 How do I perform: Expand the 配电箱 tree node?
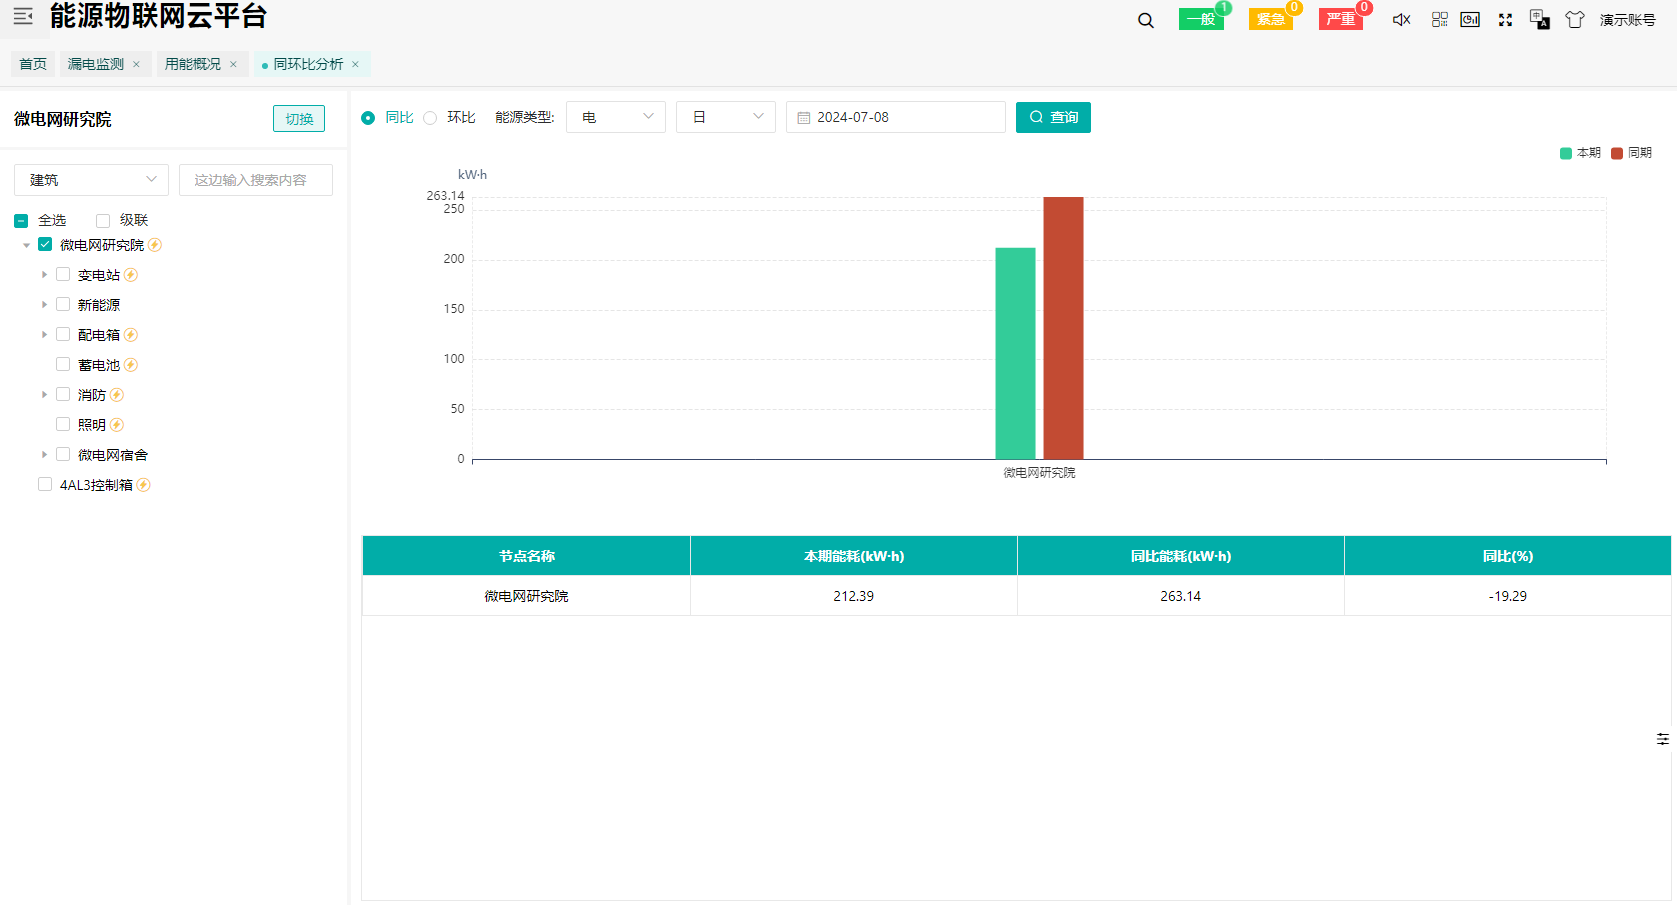[x=45, y=335]
